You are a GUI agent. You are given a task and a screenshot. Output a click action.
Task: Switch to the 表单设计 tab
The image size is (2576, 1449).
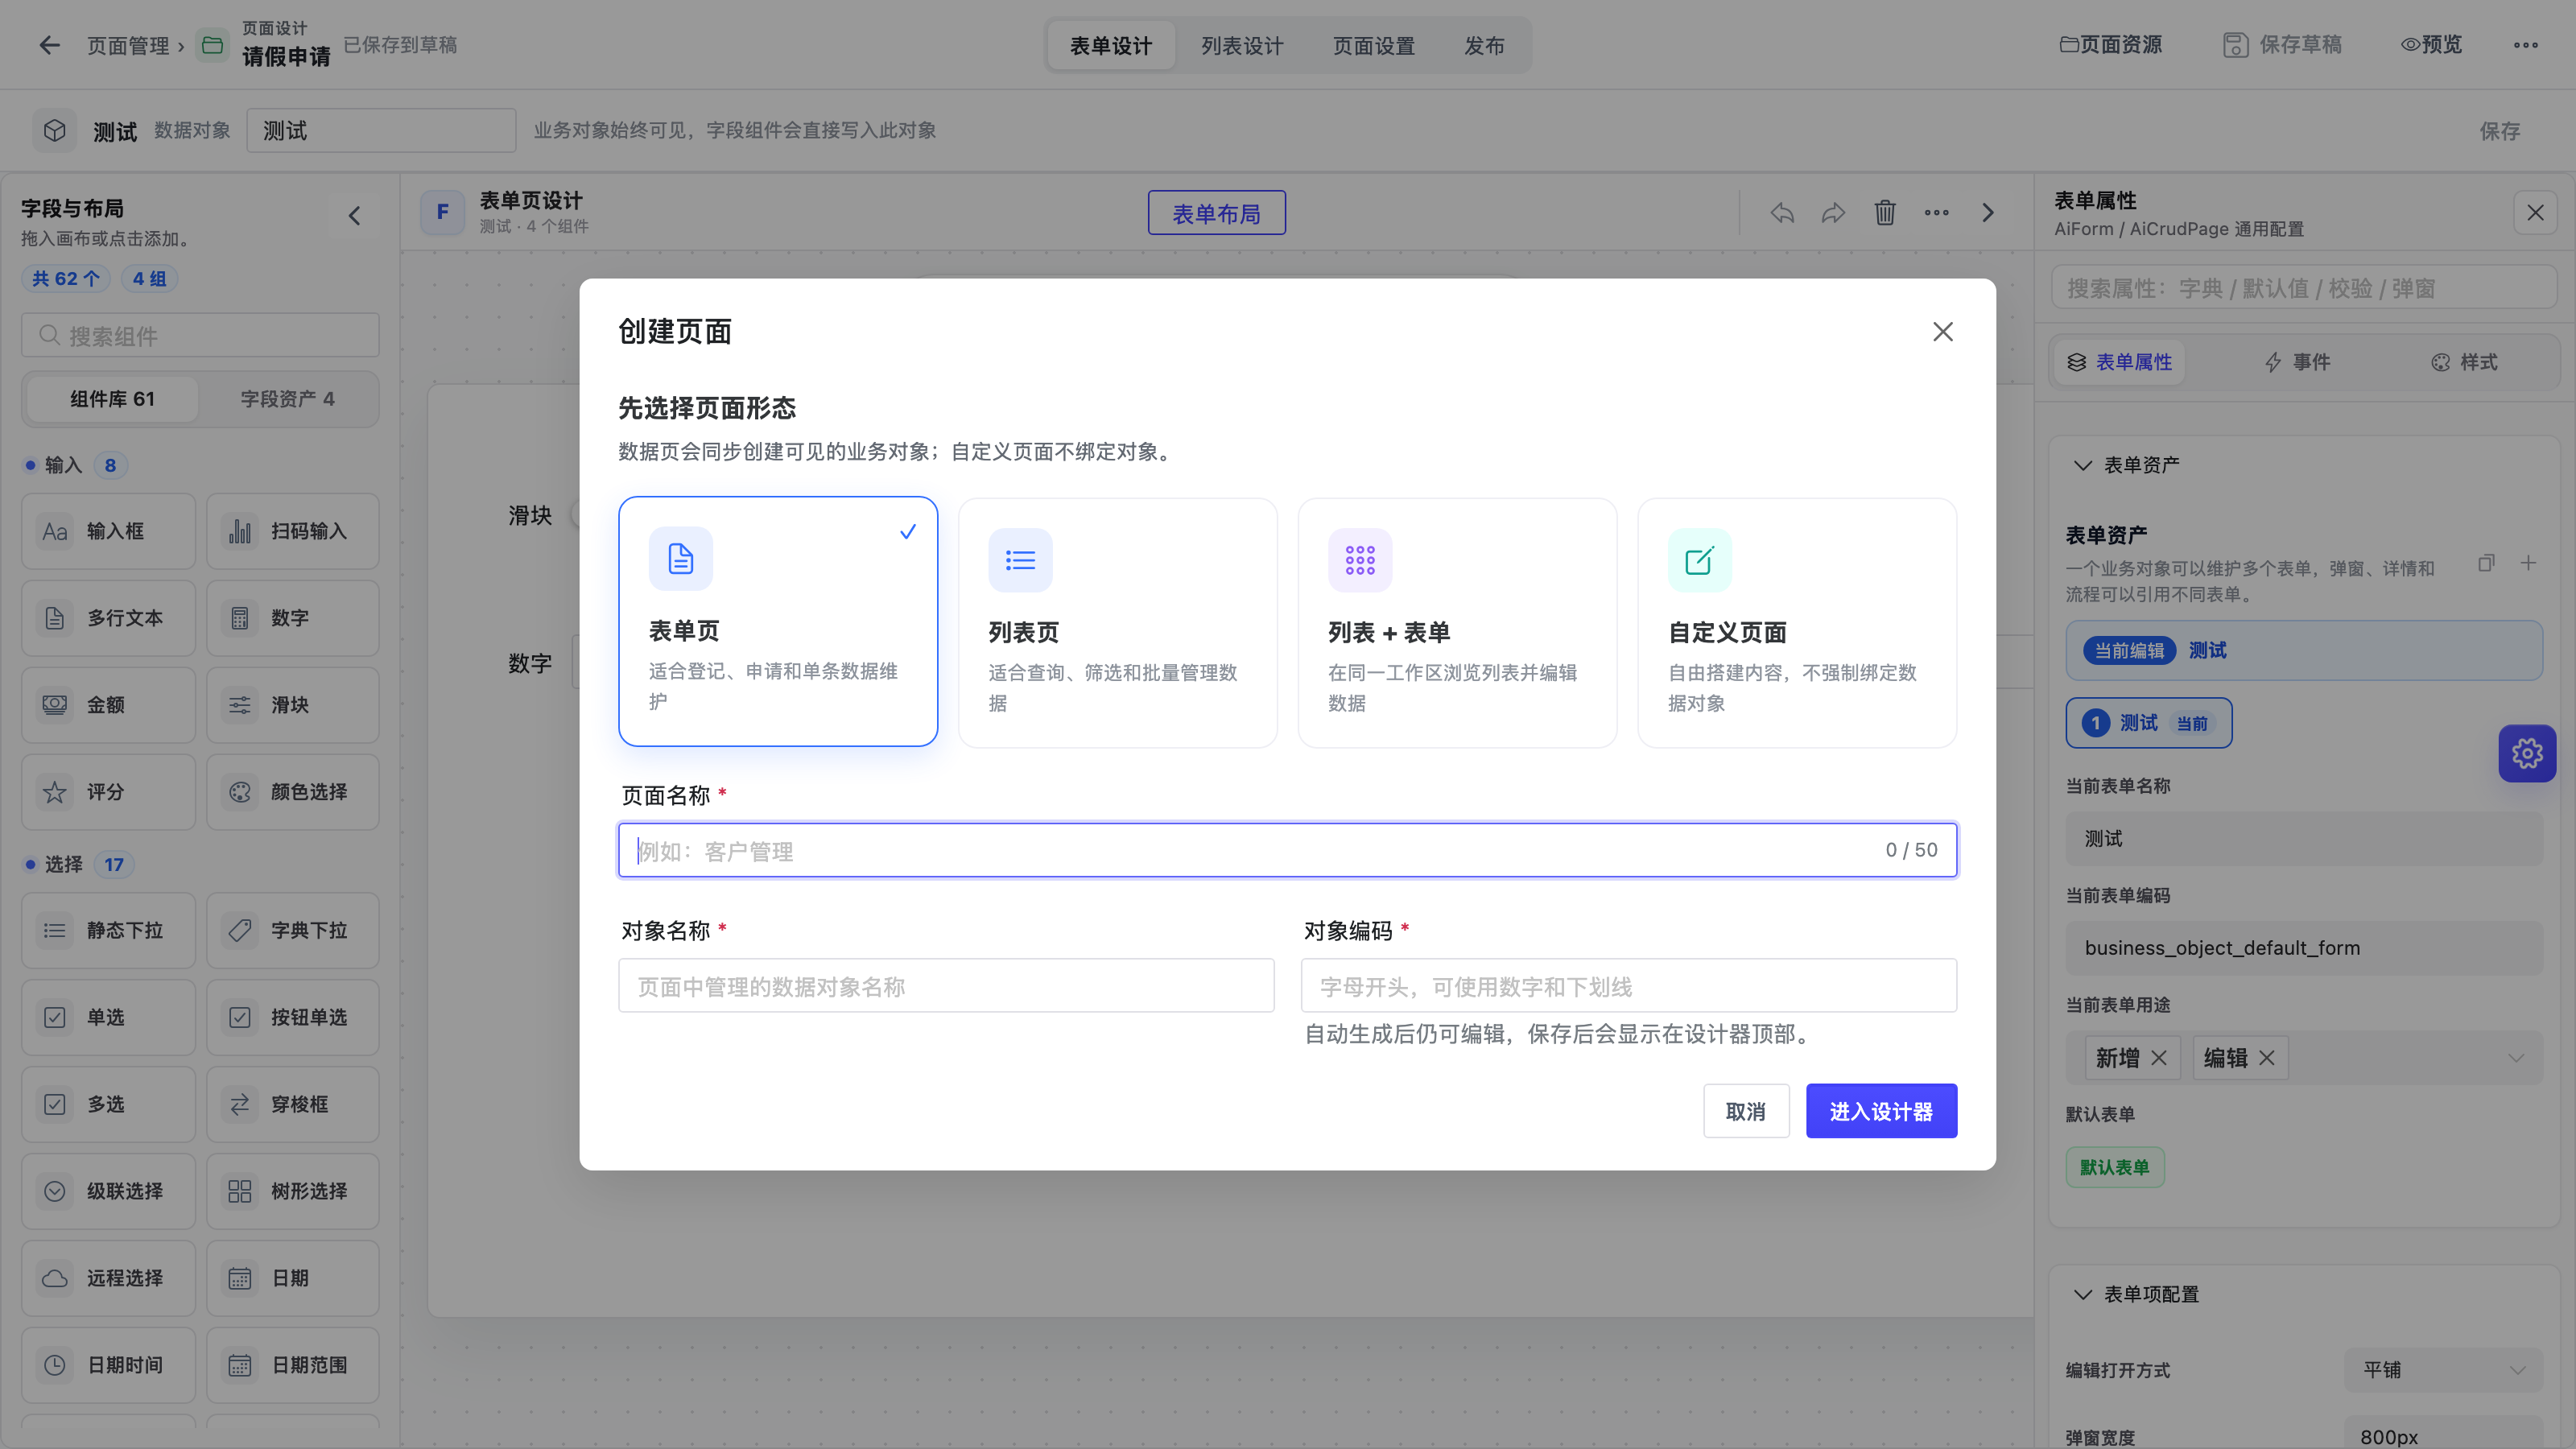[1111, 45]
